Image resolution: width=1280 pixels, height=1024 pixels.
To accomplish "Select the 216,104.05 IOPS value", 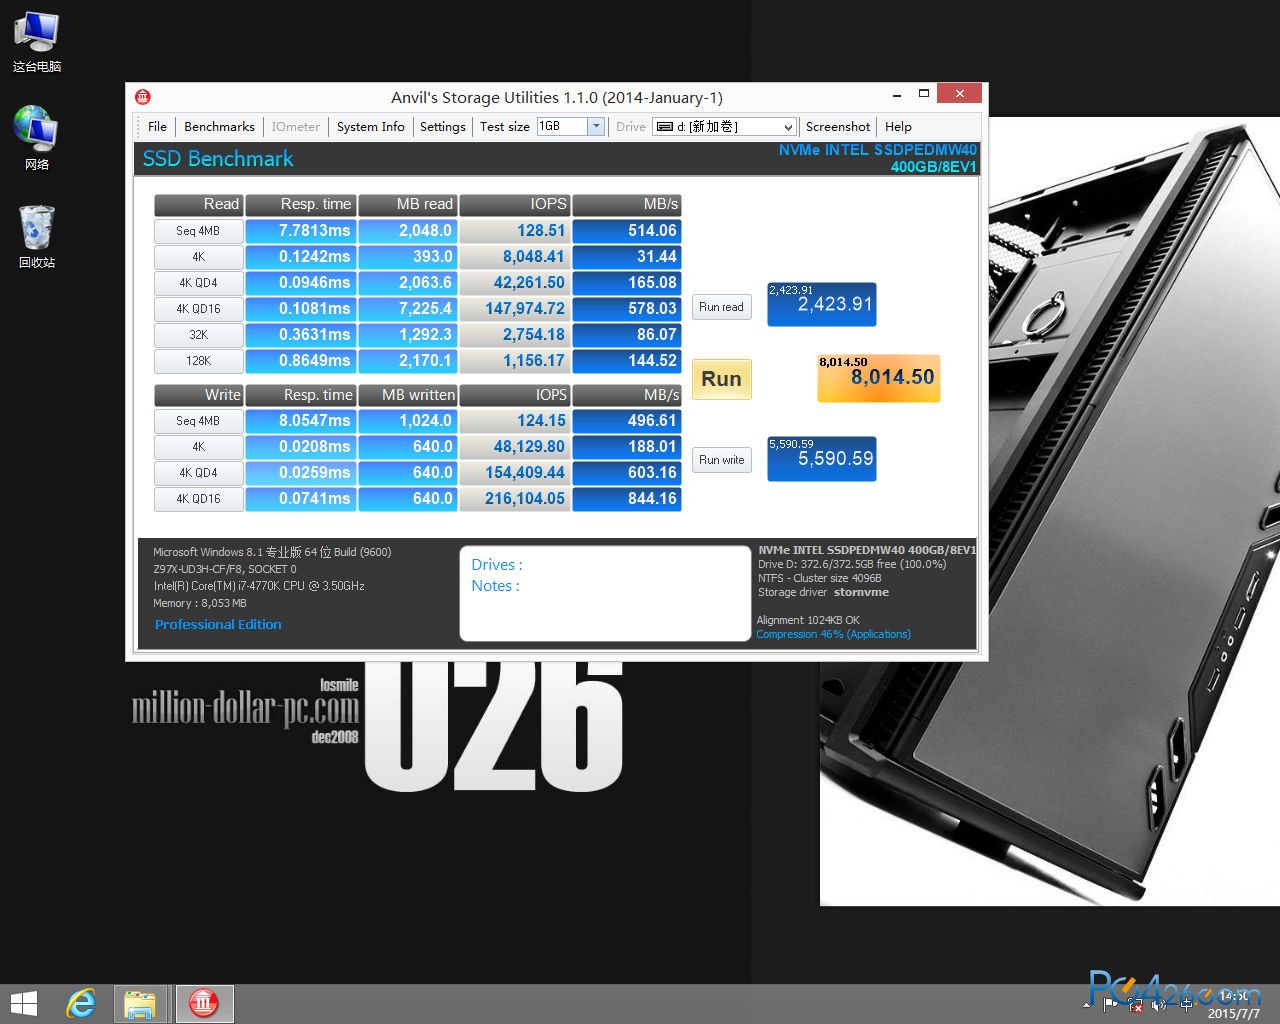I will click(515, 499).
